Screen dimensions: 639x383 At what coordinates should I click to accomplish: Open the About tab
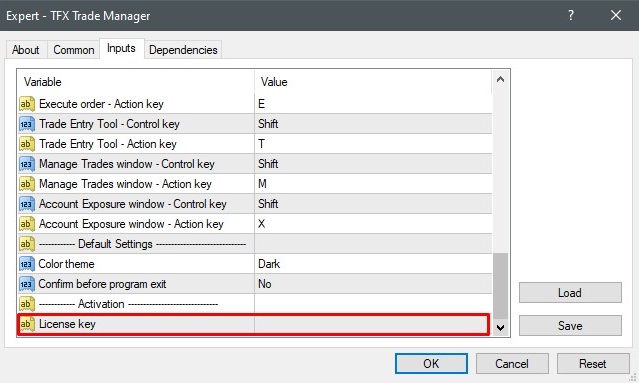[x=26, y=50]
